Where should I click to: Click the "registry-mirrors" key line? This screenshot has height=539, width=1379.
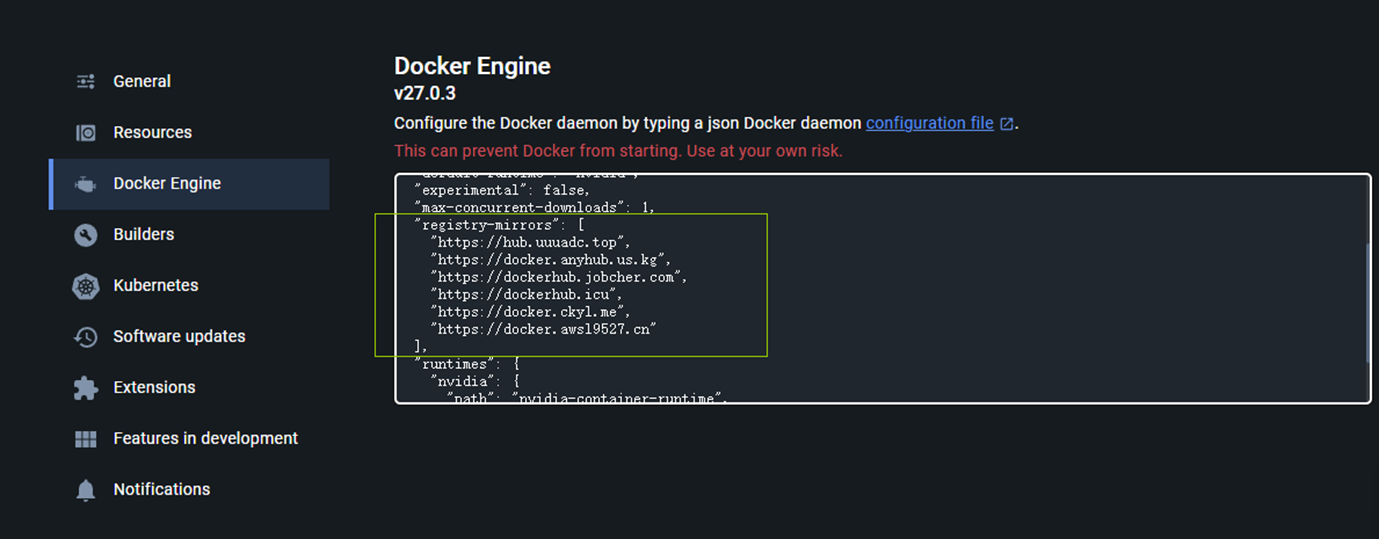[499, 225]
